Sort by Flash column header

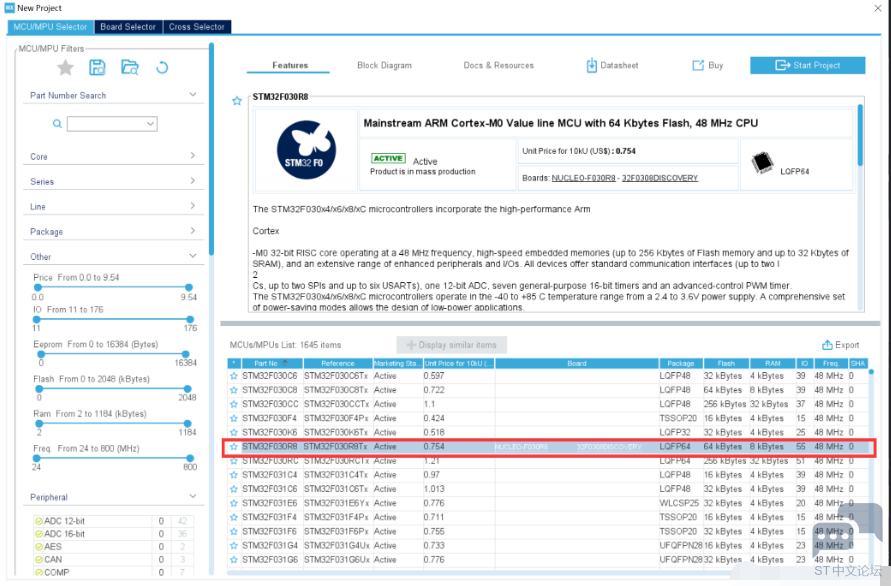pyautogui.click(x=726, y=363)
